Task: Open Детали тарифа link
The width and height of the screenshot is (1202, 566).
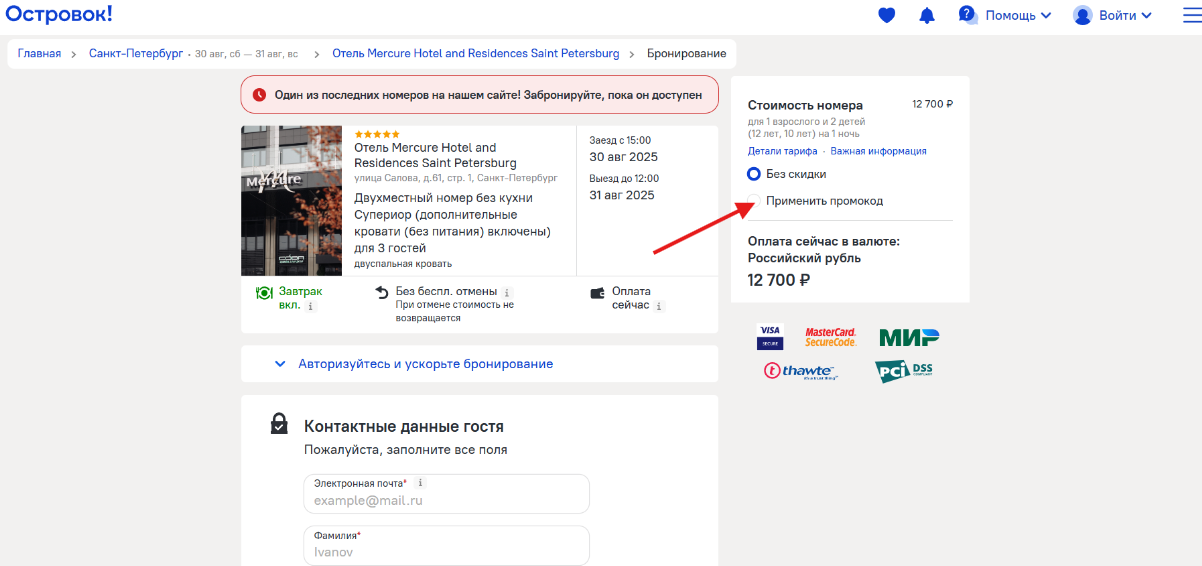Action: [783, 151]
